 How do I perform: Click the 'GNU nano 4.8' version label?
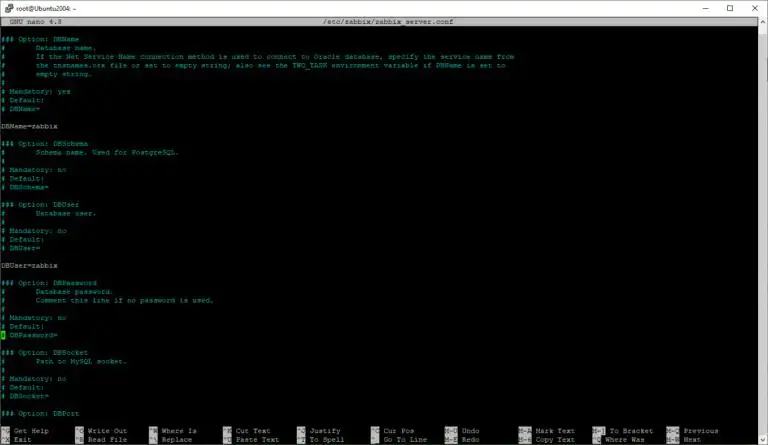tap(35, 22)
